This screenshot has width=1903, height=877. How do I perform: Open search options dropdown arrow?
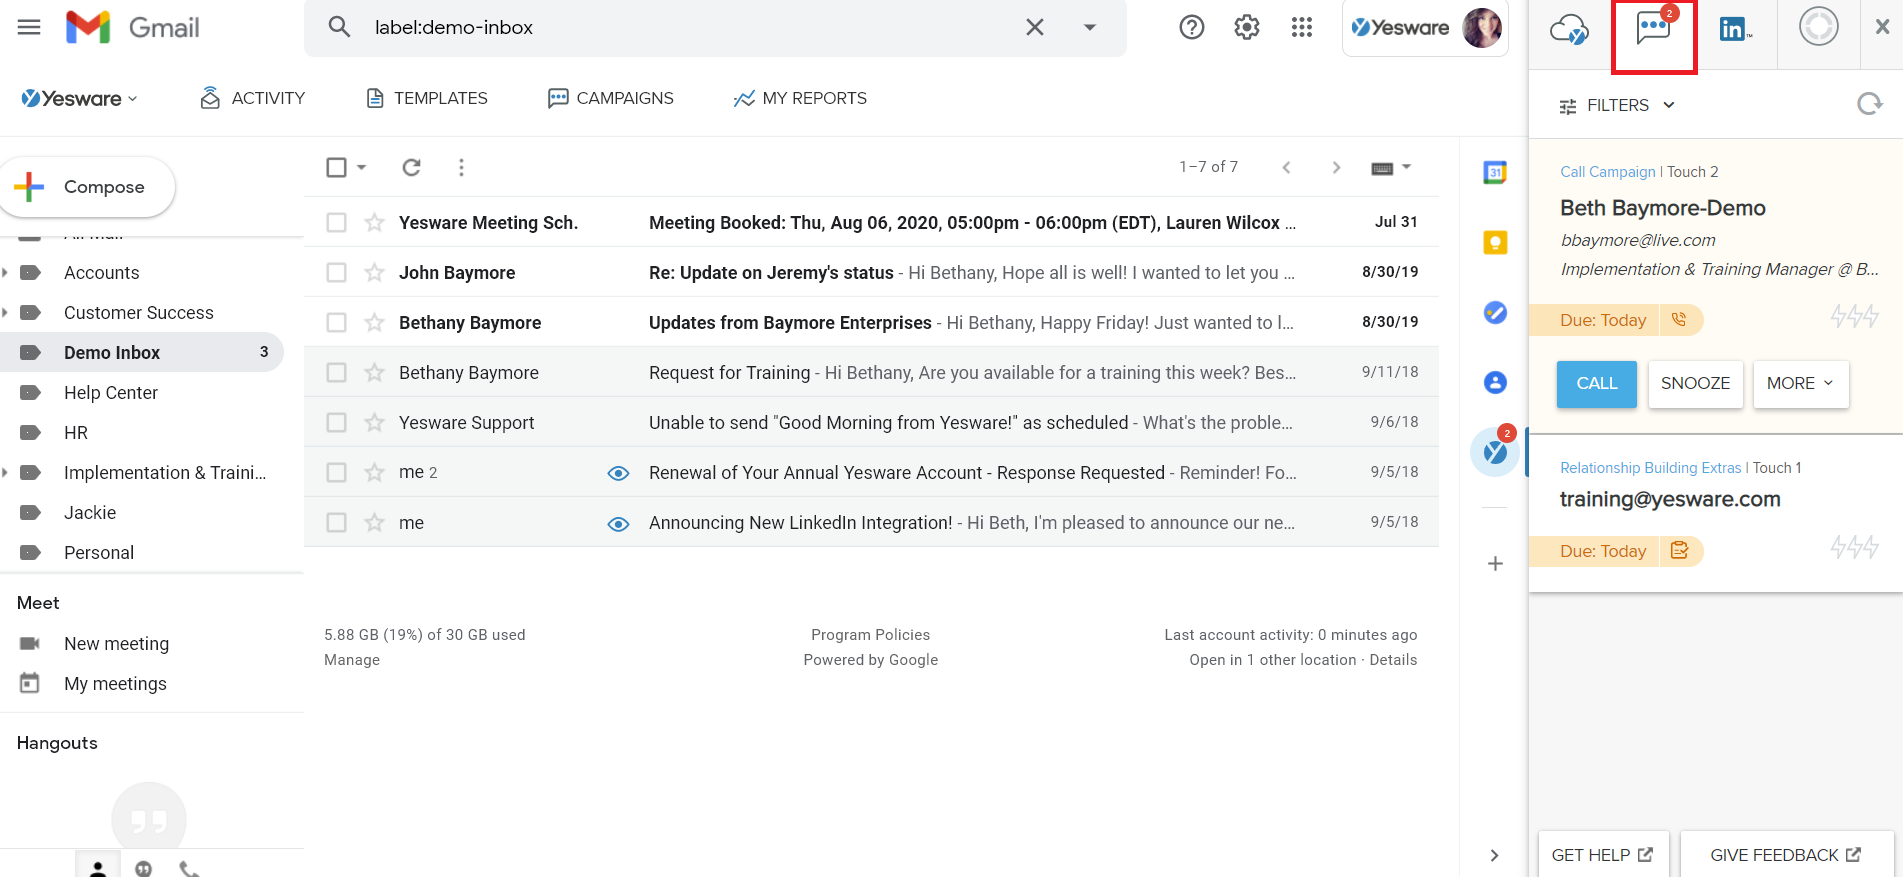(1090, 27)
